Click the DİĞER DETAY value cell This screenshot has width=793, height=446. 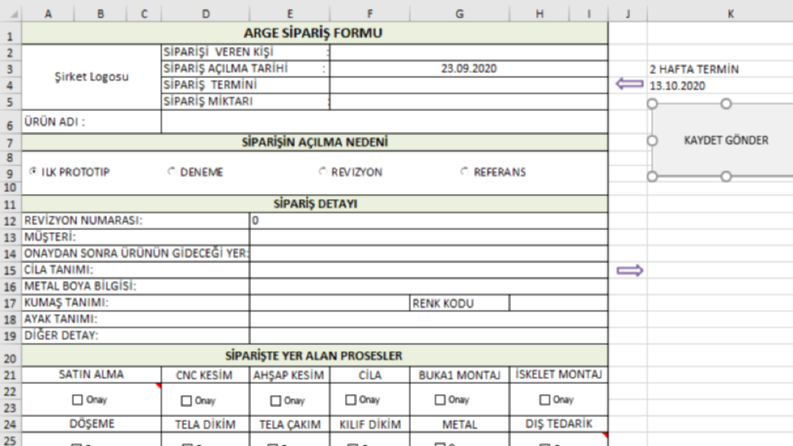coord(428,336)
